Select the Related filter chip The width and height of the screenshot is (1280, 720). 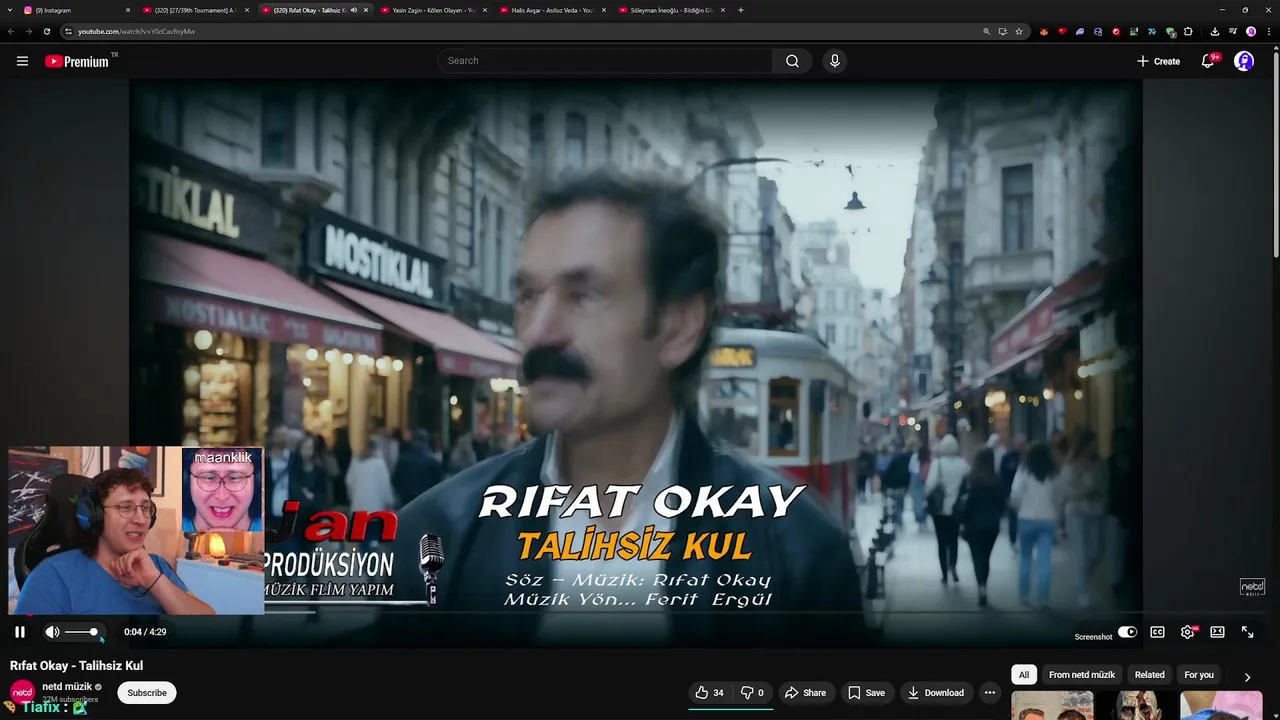[x=1149, y=675]
